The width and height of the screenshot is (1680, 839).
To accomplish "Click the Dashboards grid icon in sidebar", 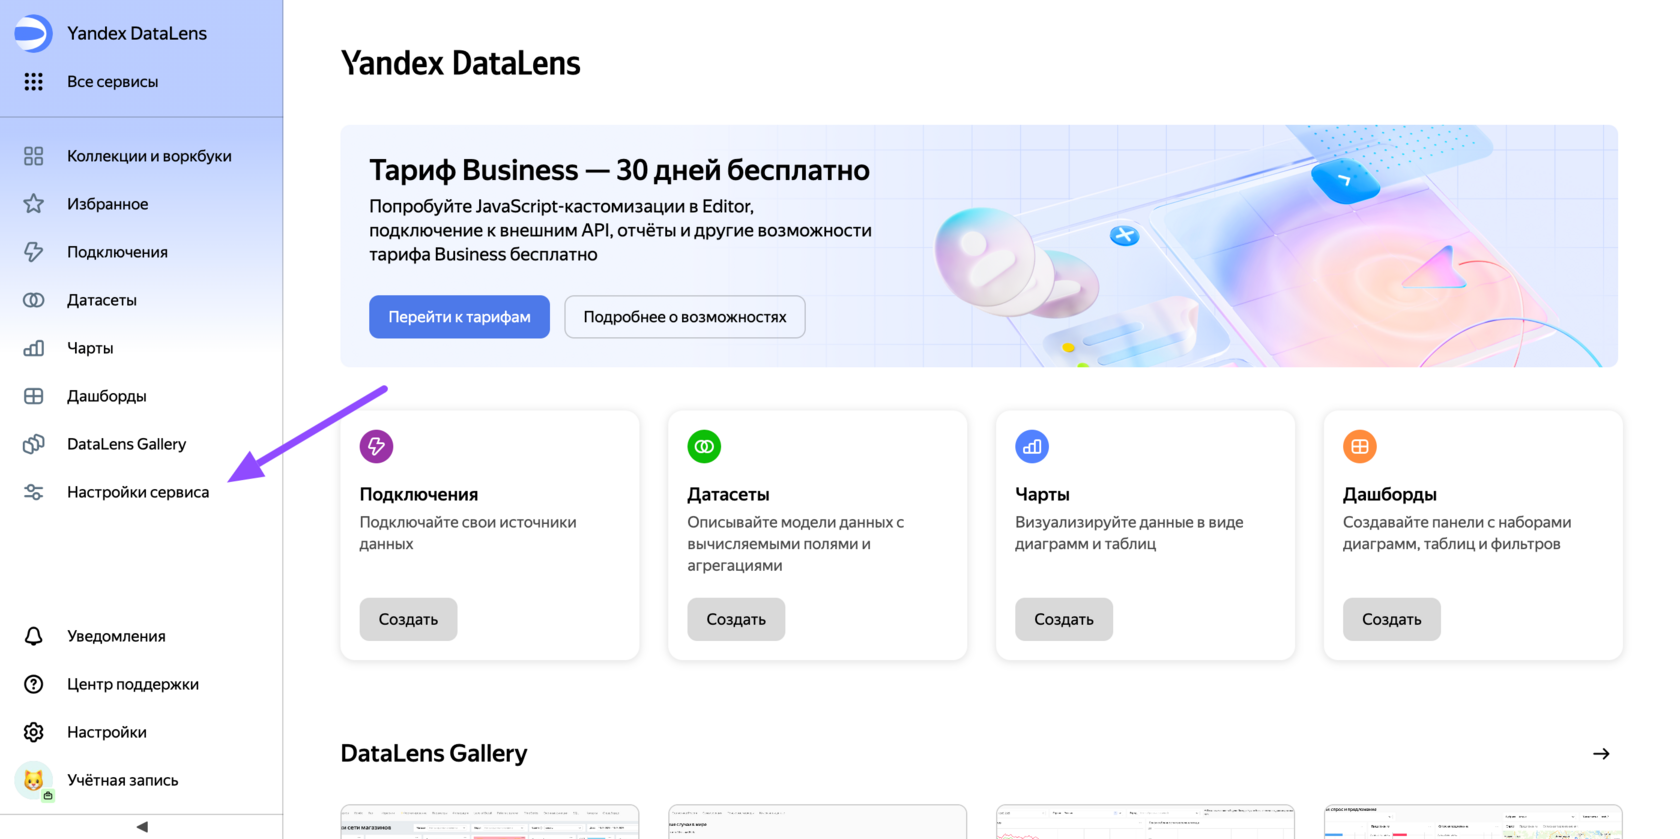I will click(x=33, y=396).
